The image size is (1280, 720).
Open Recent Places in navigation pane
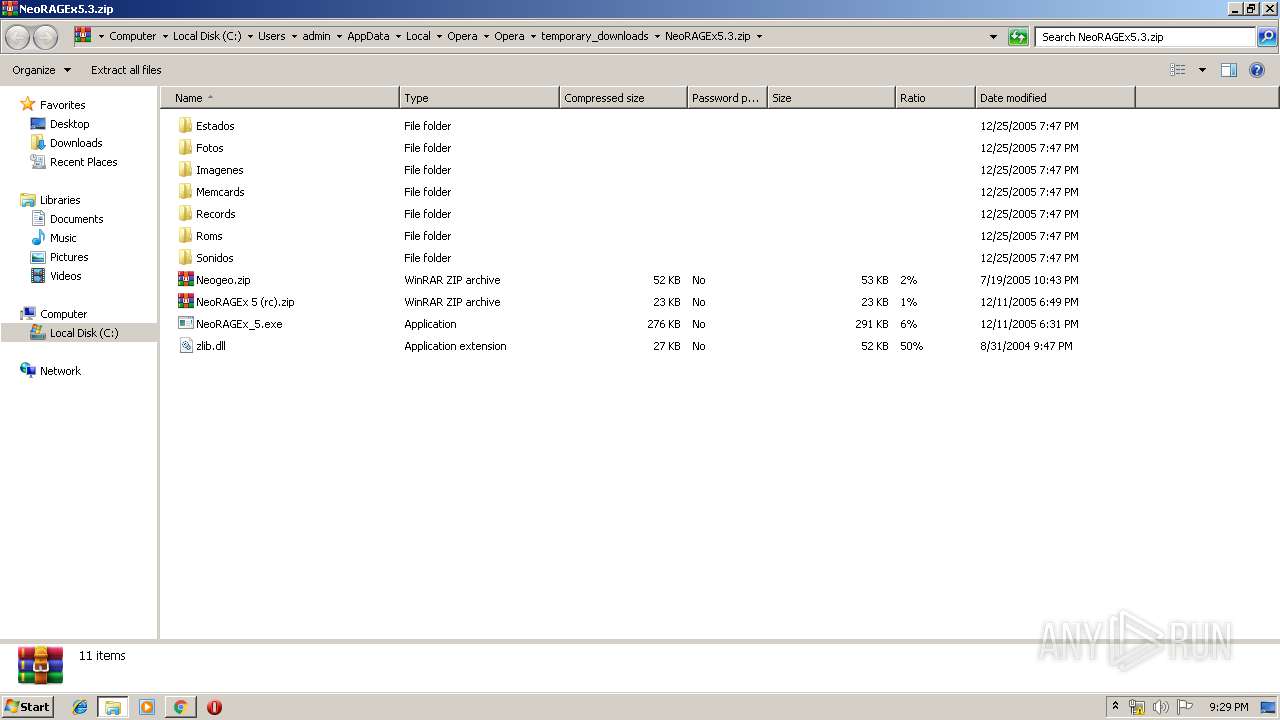(x=83, y=162)
